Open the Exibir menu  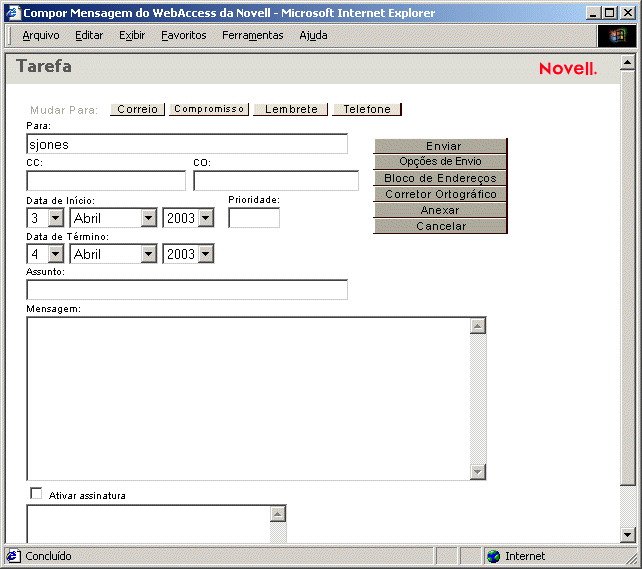point(132,36)
